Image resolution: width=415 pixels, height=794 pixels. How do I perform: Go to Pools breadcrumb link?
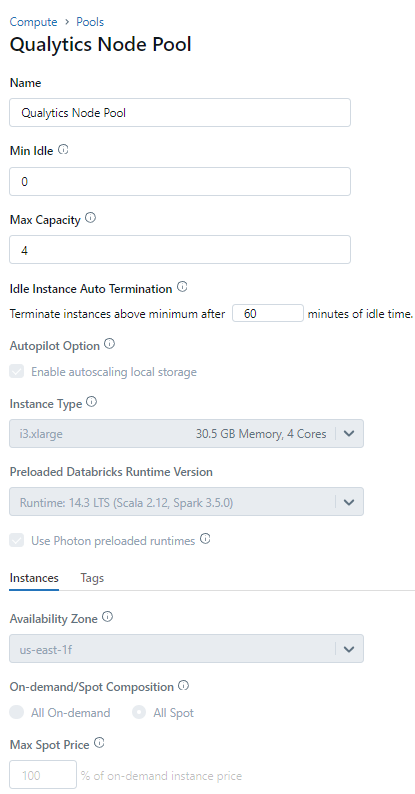click(90, 22)
